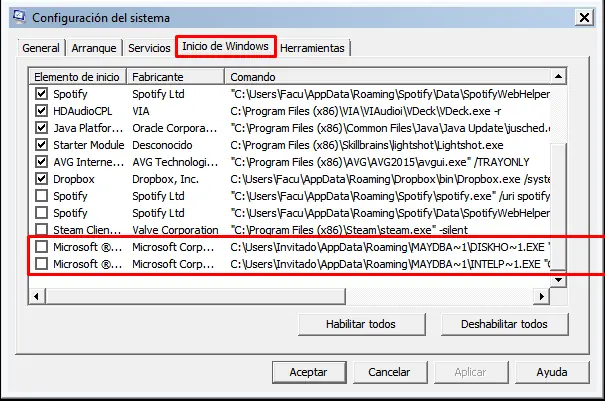Enable the unchecked Spotify spotify.exe /uri item
The height and width of the screenshot is (401, 605).
(41, 196)
